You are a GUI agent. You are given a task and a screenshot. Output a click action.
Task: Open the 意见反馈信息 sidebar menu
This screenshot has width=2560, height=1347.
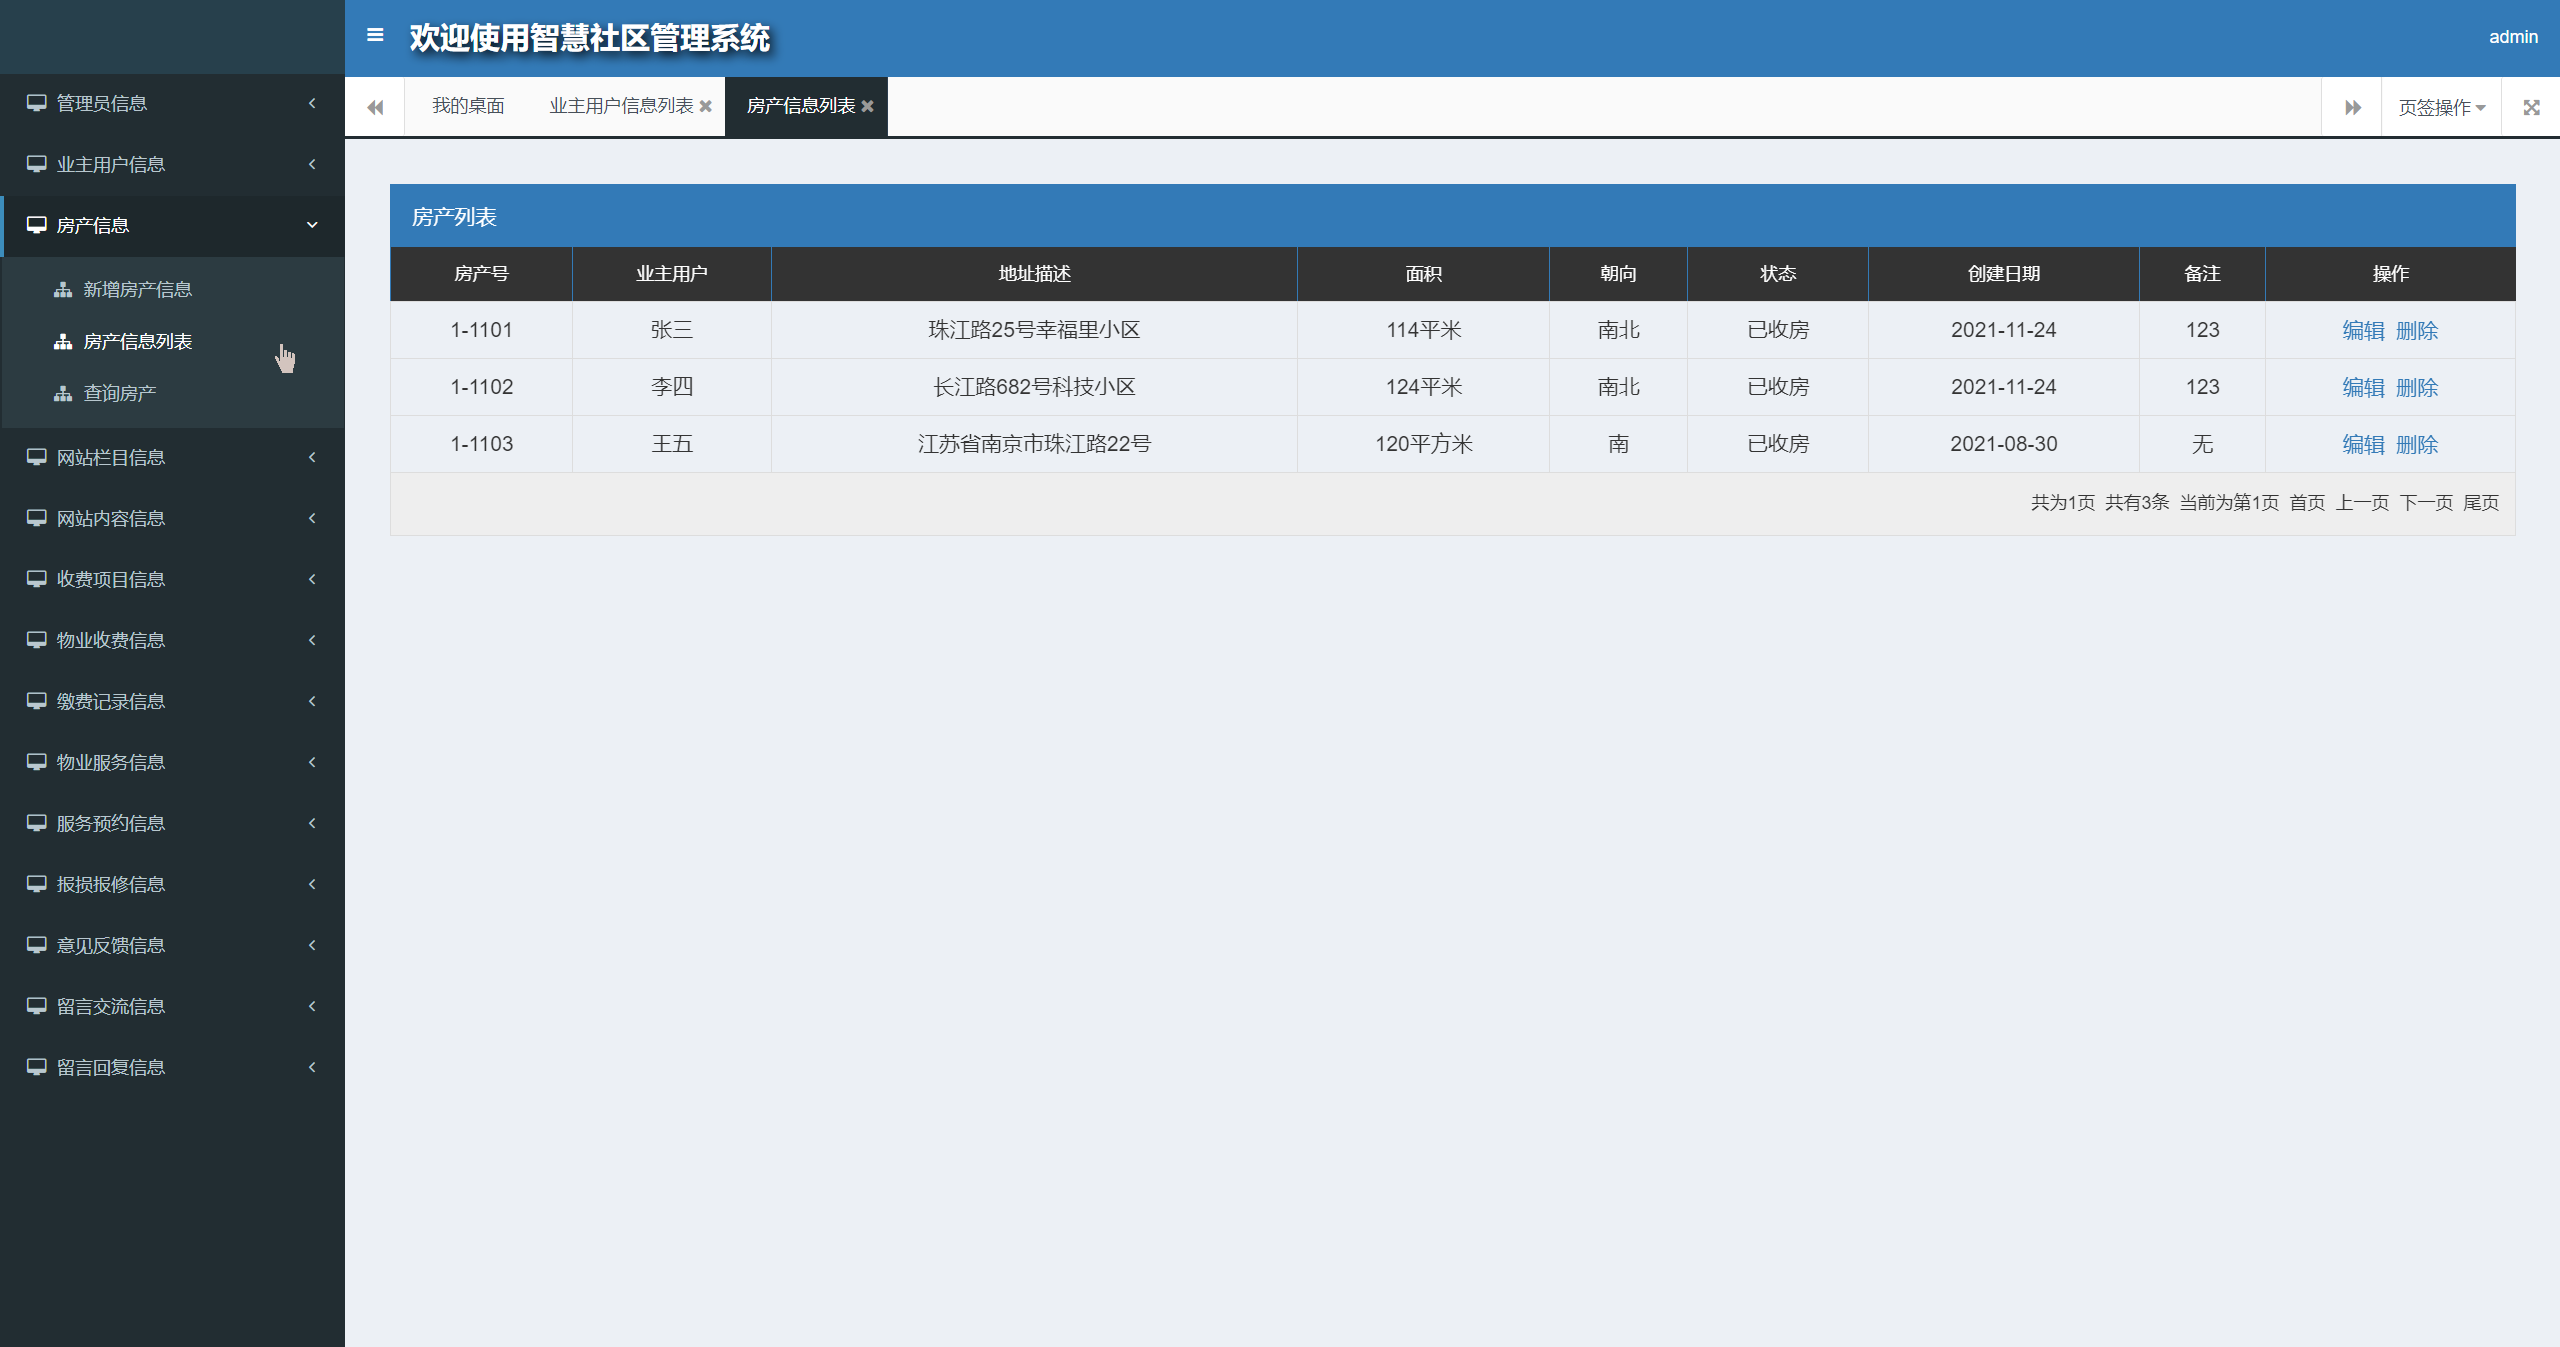pyautogui.click(x=172, y=945)
